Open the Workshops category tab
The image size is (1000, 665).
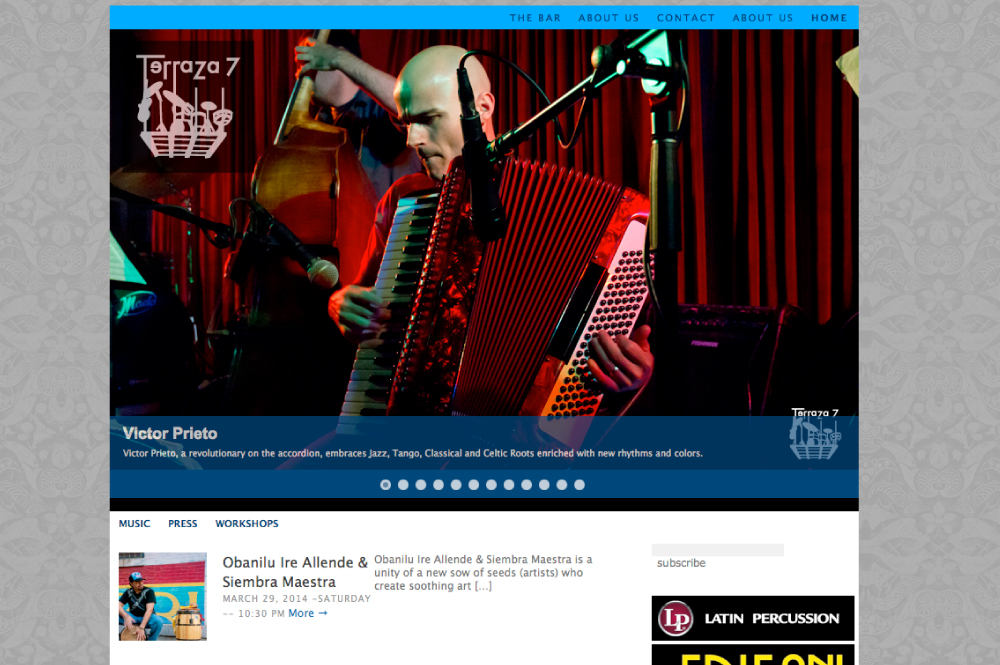[x=247, y=524]
